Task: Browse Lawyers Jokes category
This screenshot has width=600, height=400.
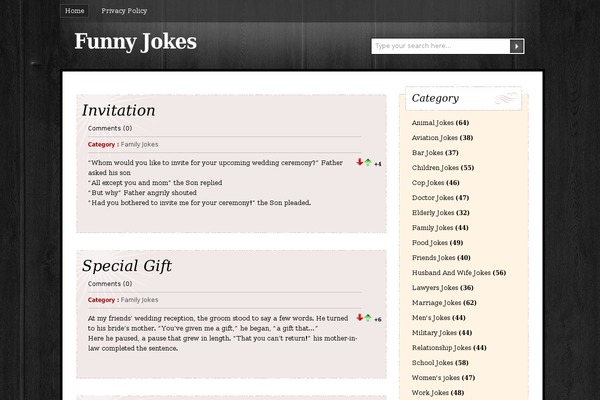Action: click(x=435, y=288)
